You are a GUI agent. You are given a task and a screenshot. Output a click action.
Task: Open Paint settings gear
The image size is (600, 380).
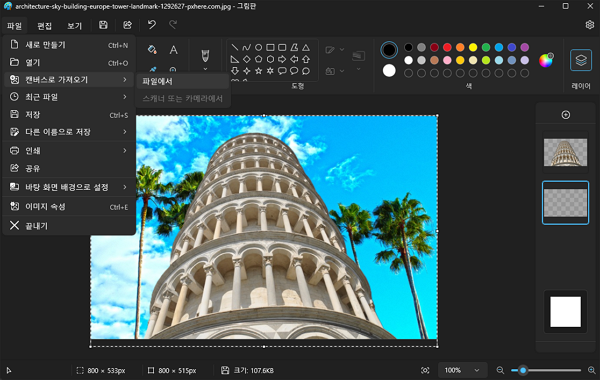coord(590,25)
